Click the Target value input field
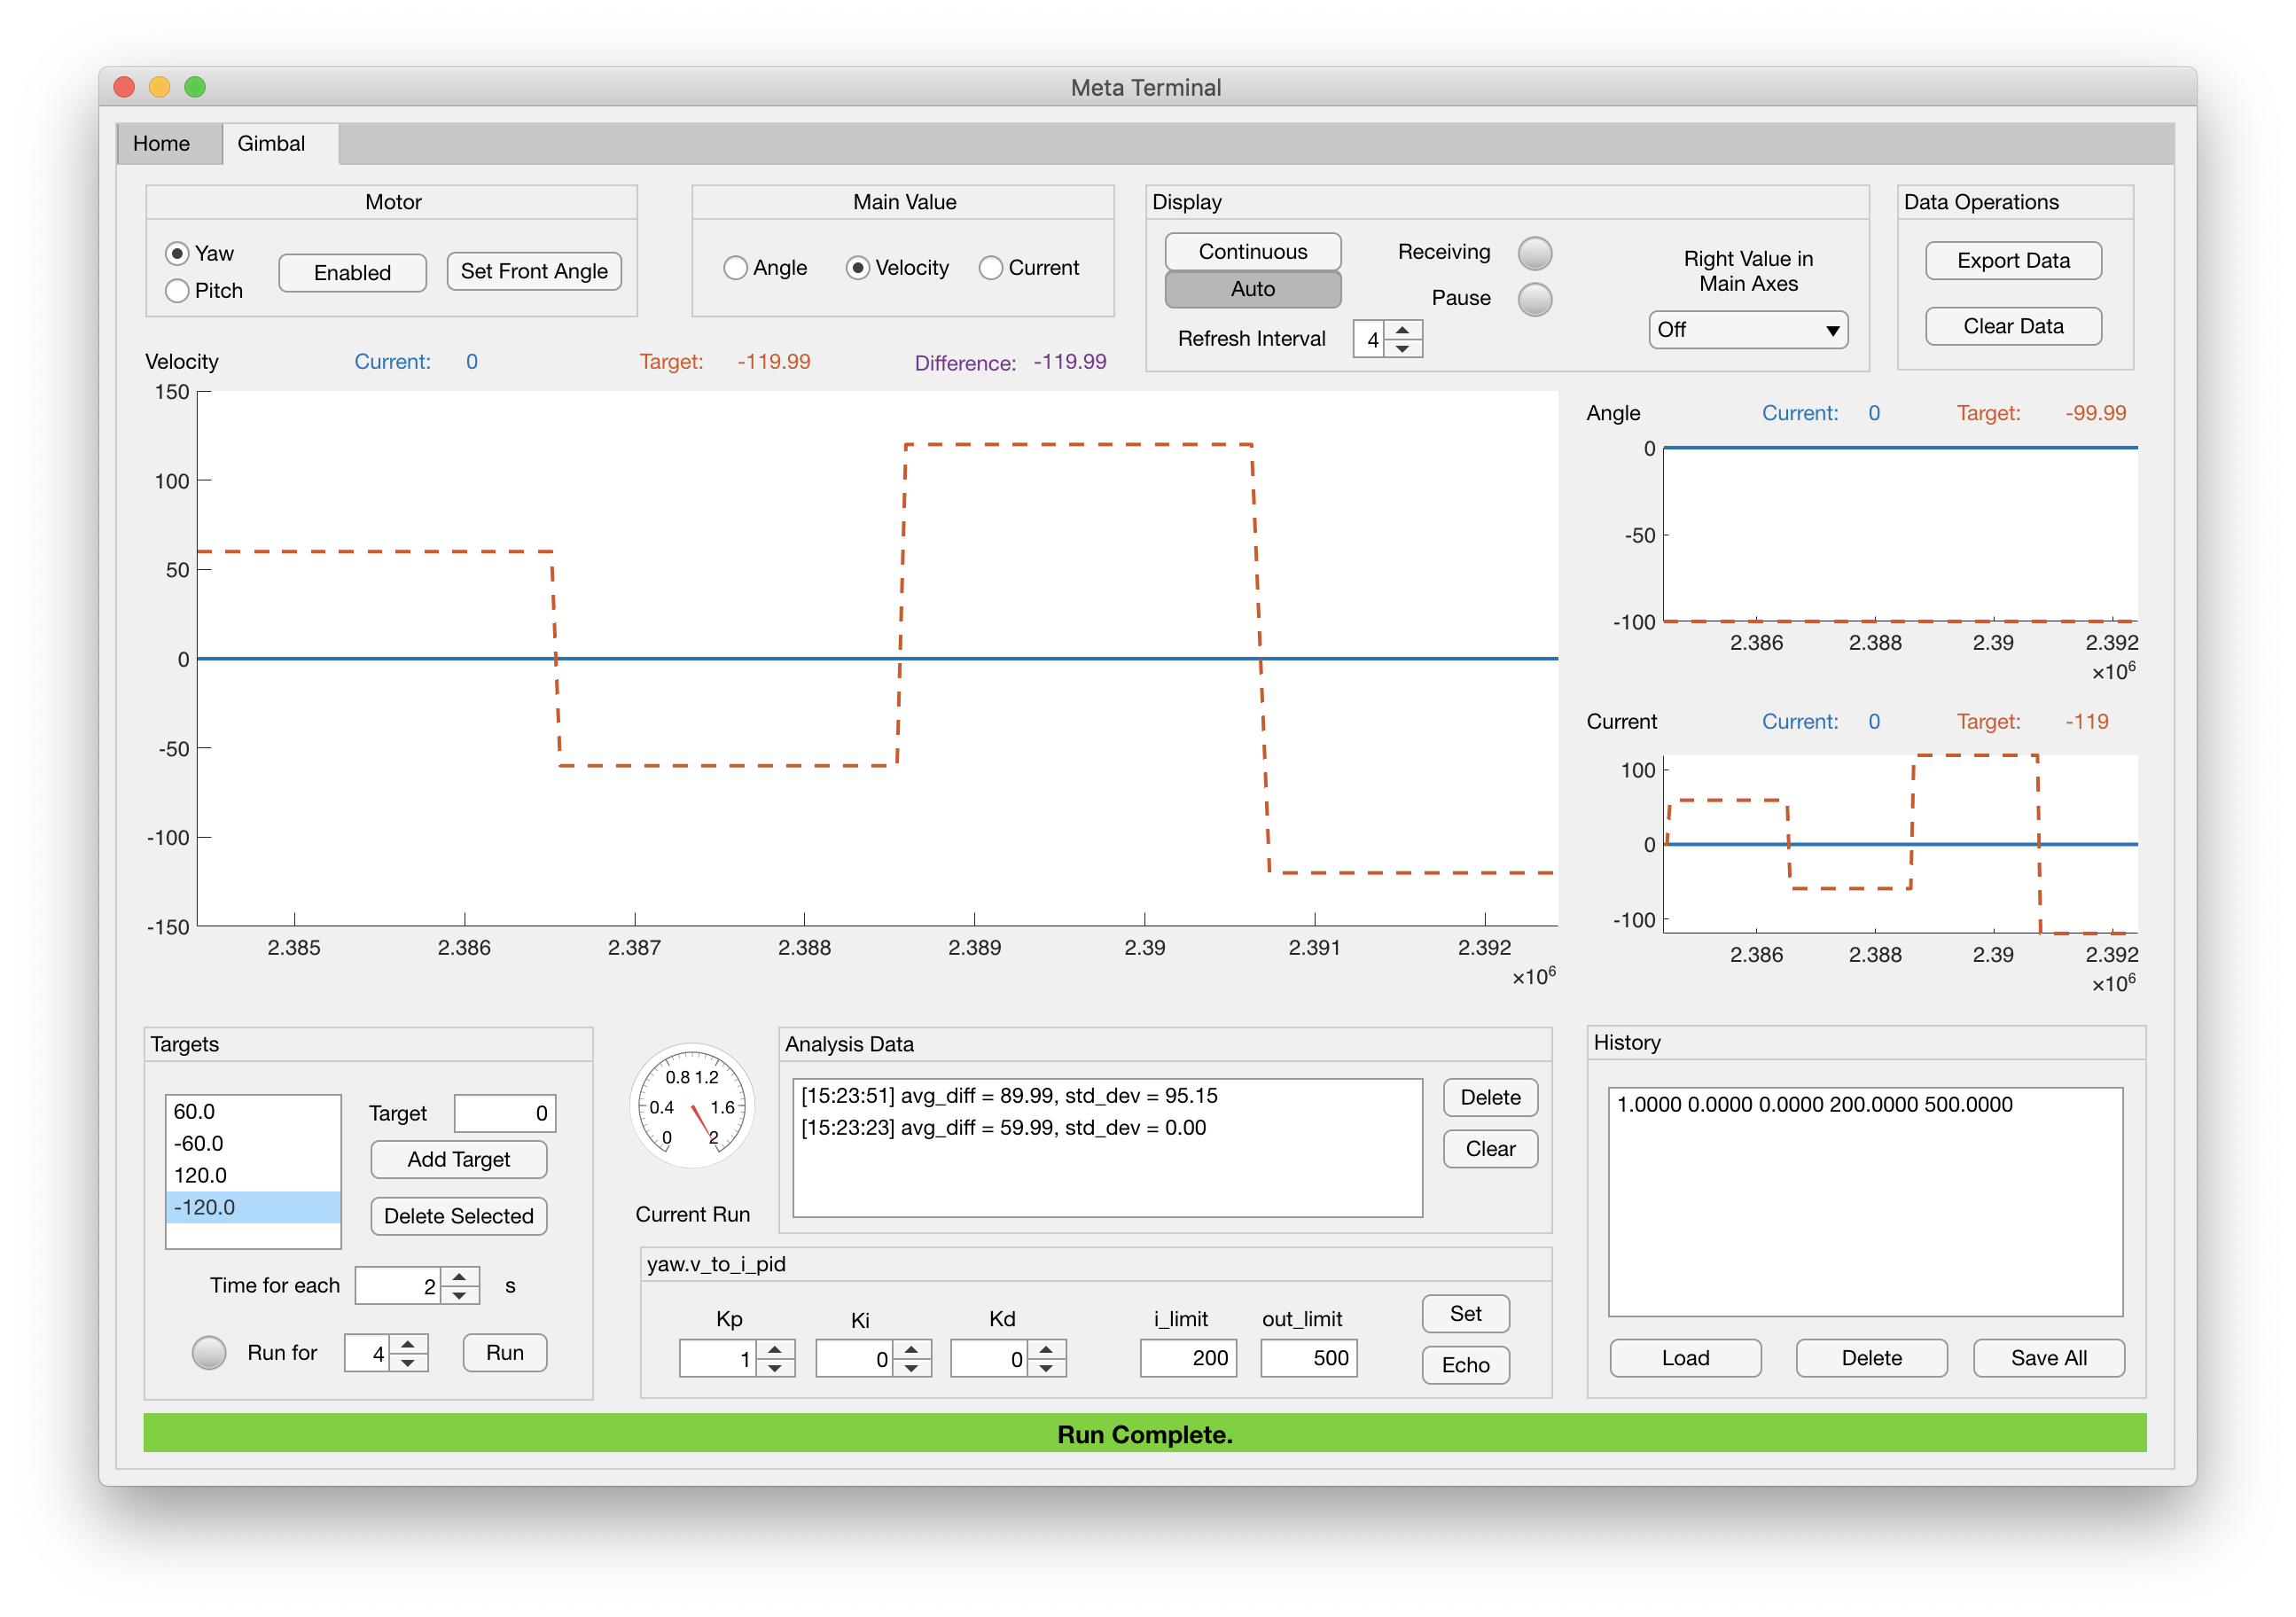This screenshot has height=1617, width=2296. point(504,1113)
